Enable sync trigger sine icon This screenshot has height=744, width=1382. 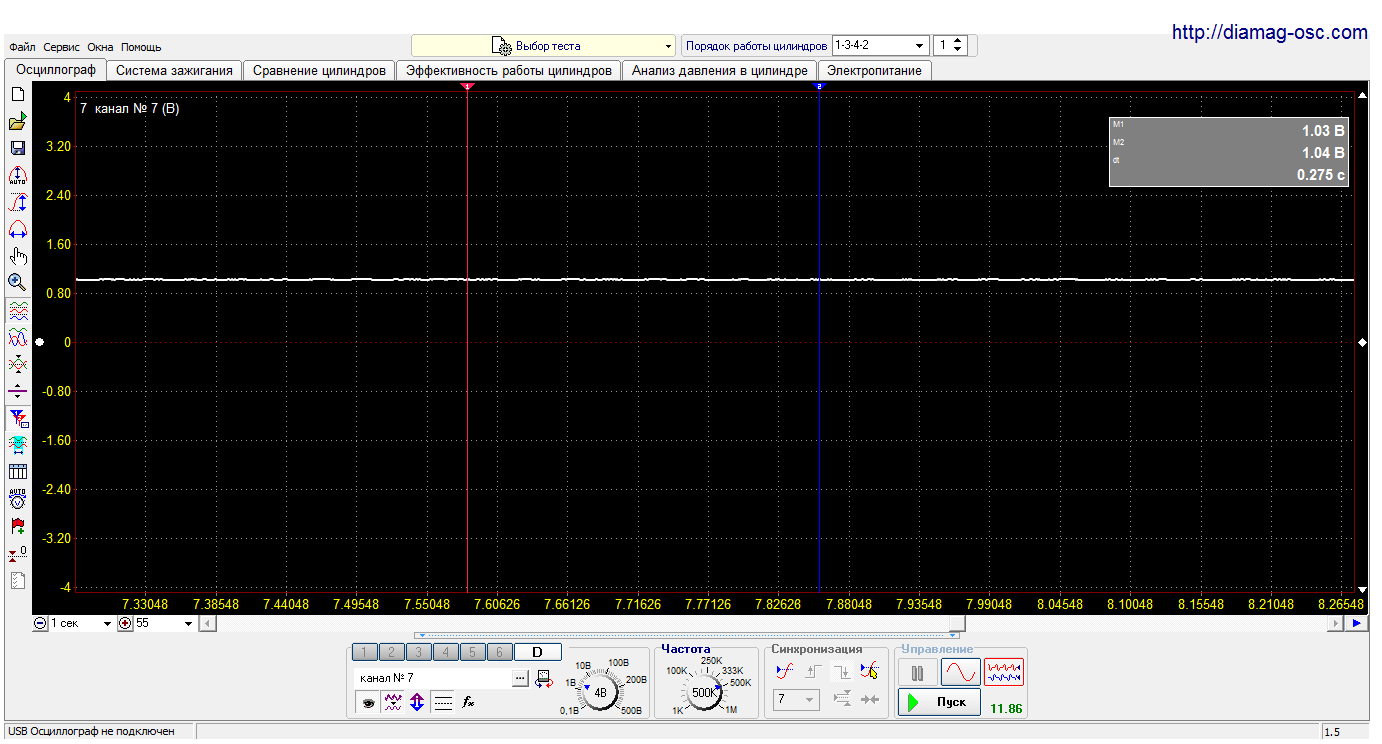(x=784, y=671)
